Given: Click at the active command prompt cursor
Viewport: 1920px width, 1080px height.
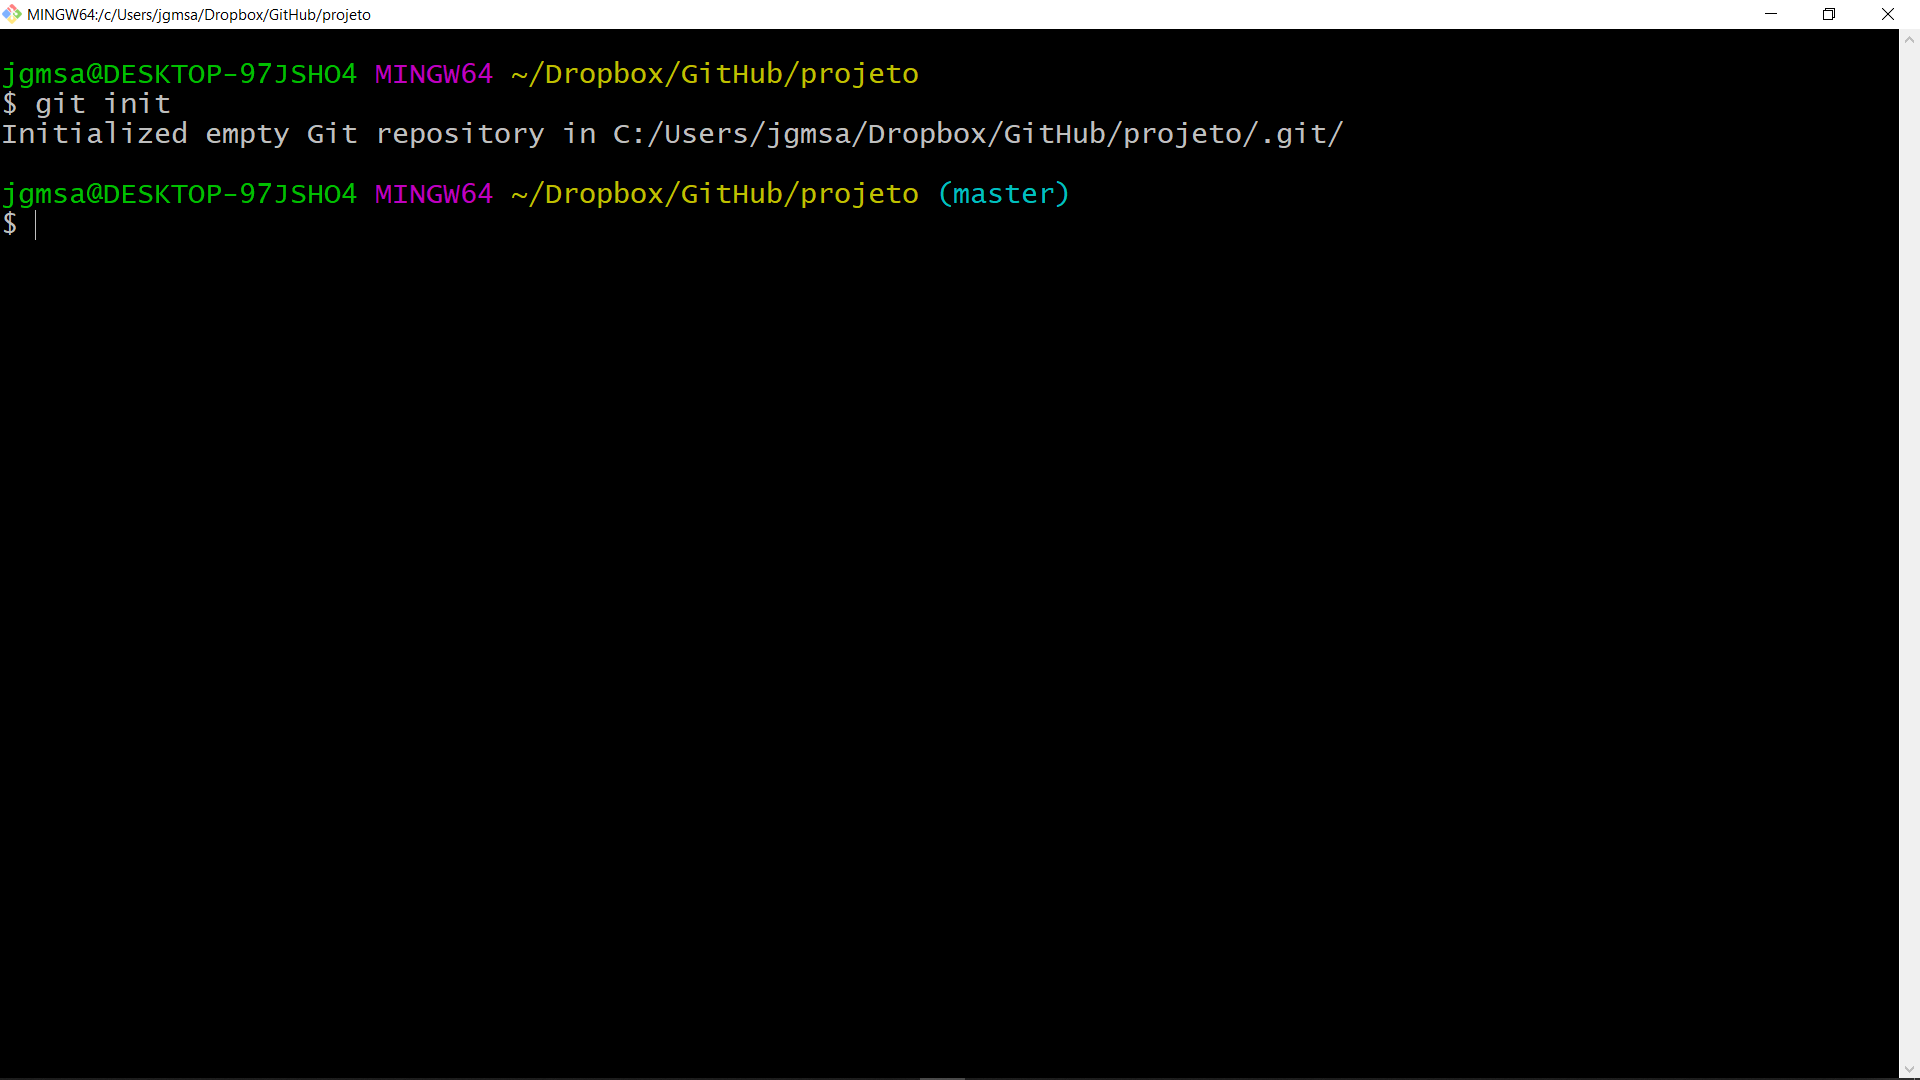Looking at the screenshot, I should click(x=36, y=224).
